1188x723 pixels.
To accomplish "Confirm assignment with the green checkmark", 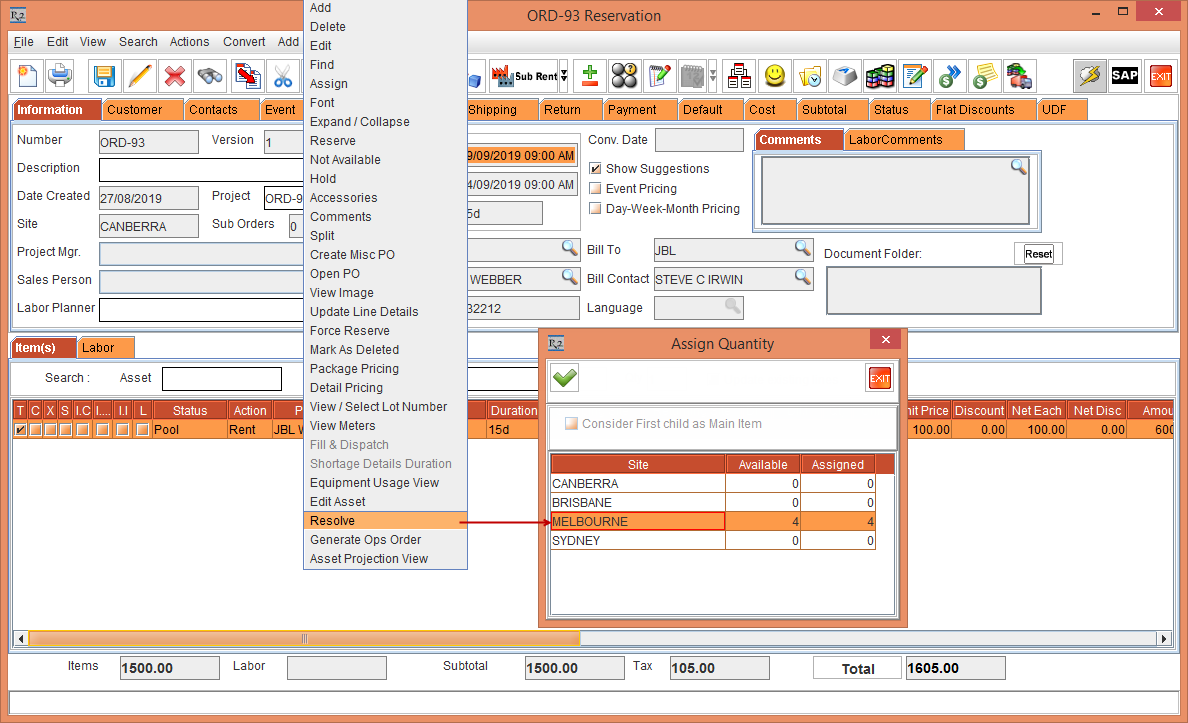I will (565, 378).
